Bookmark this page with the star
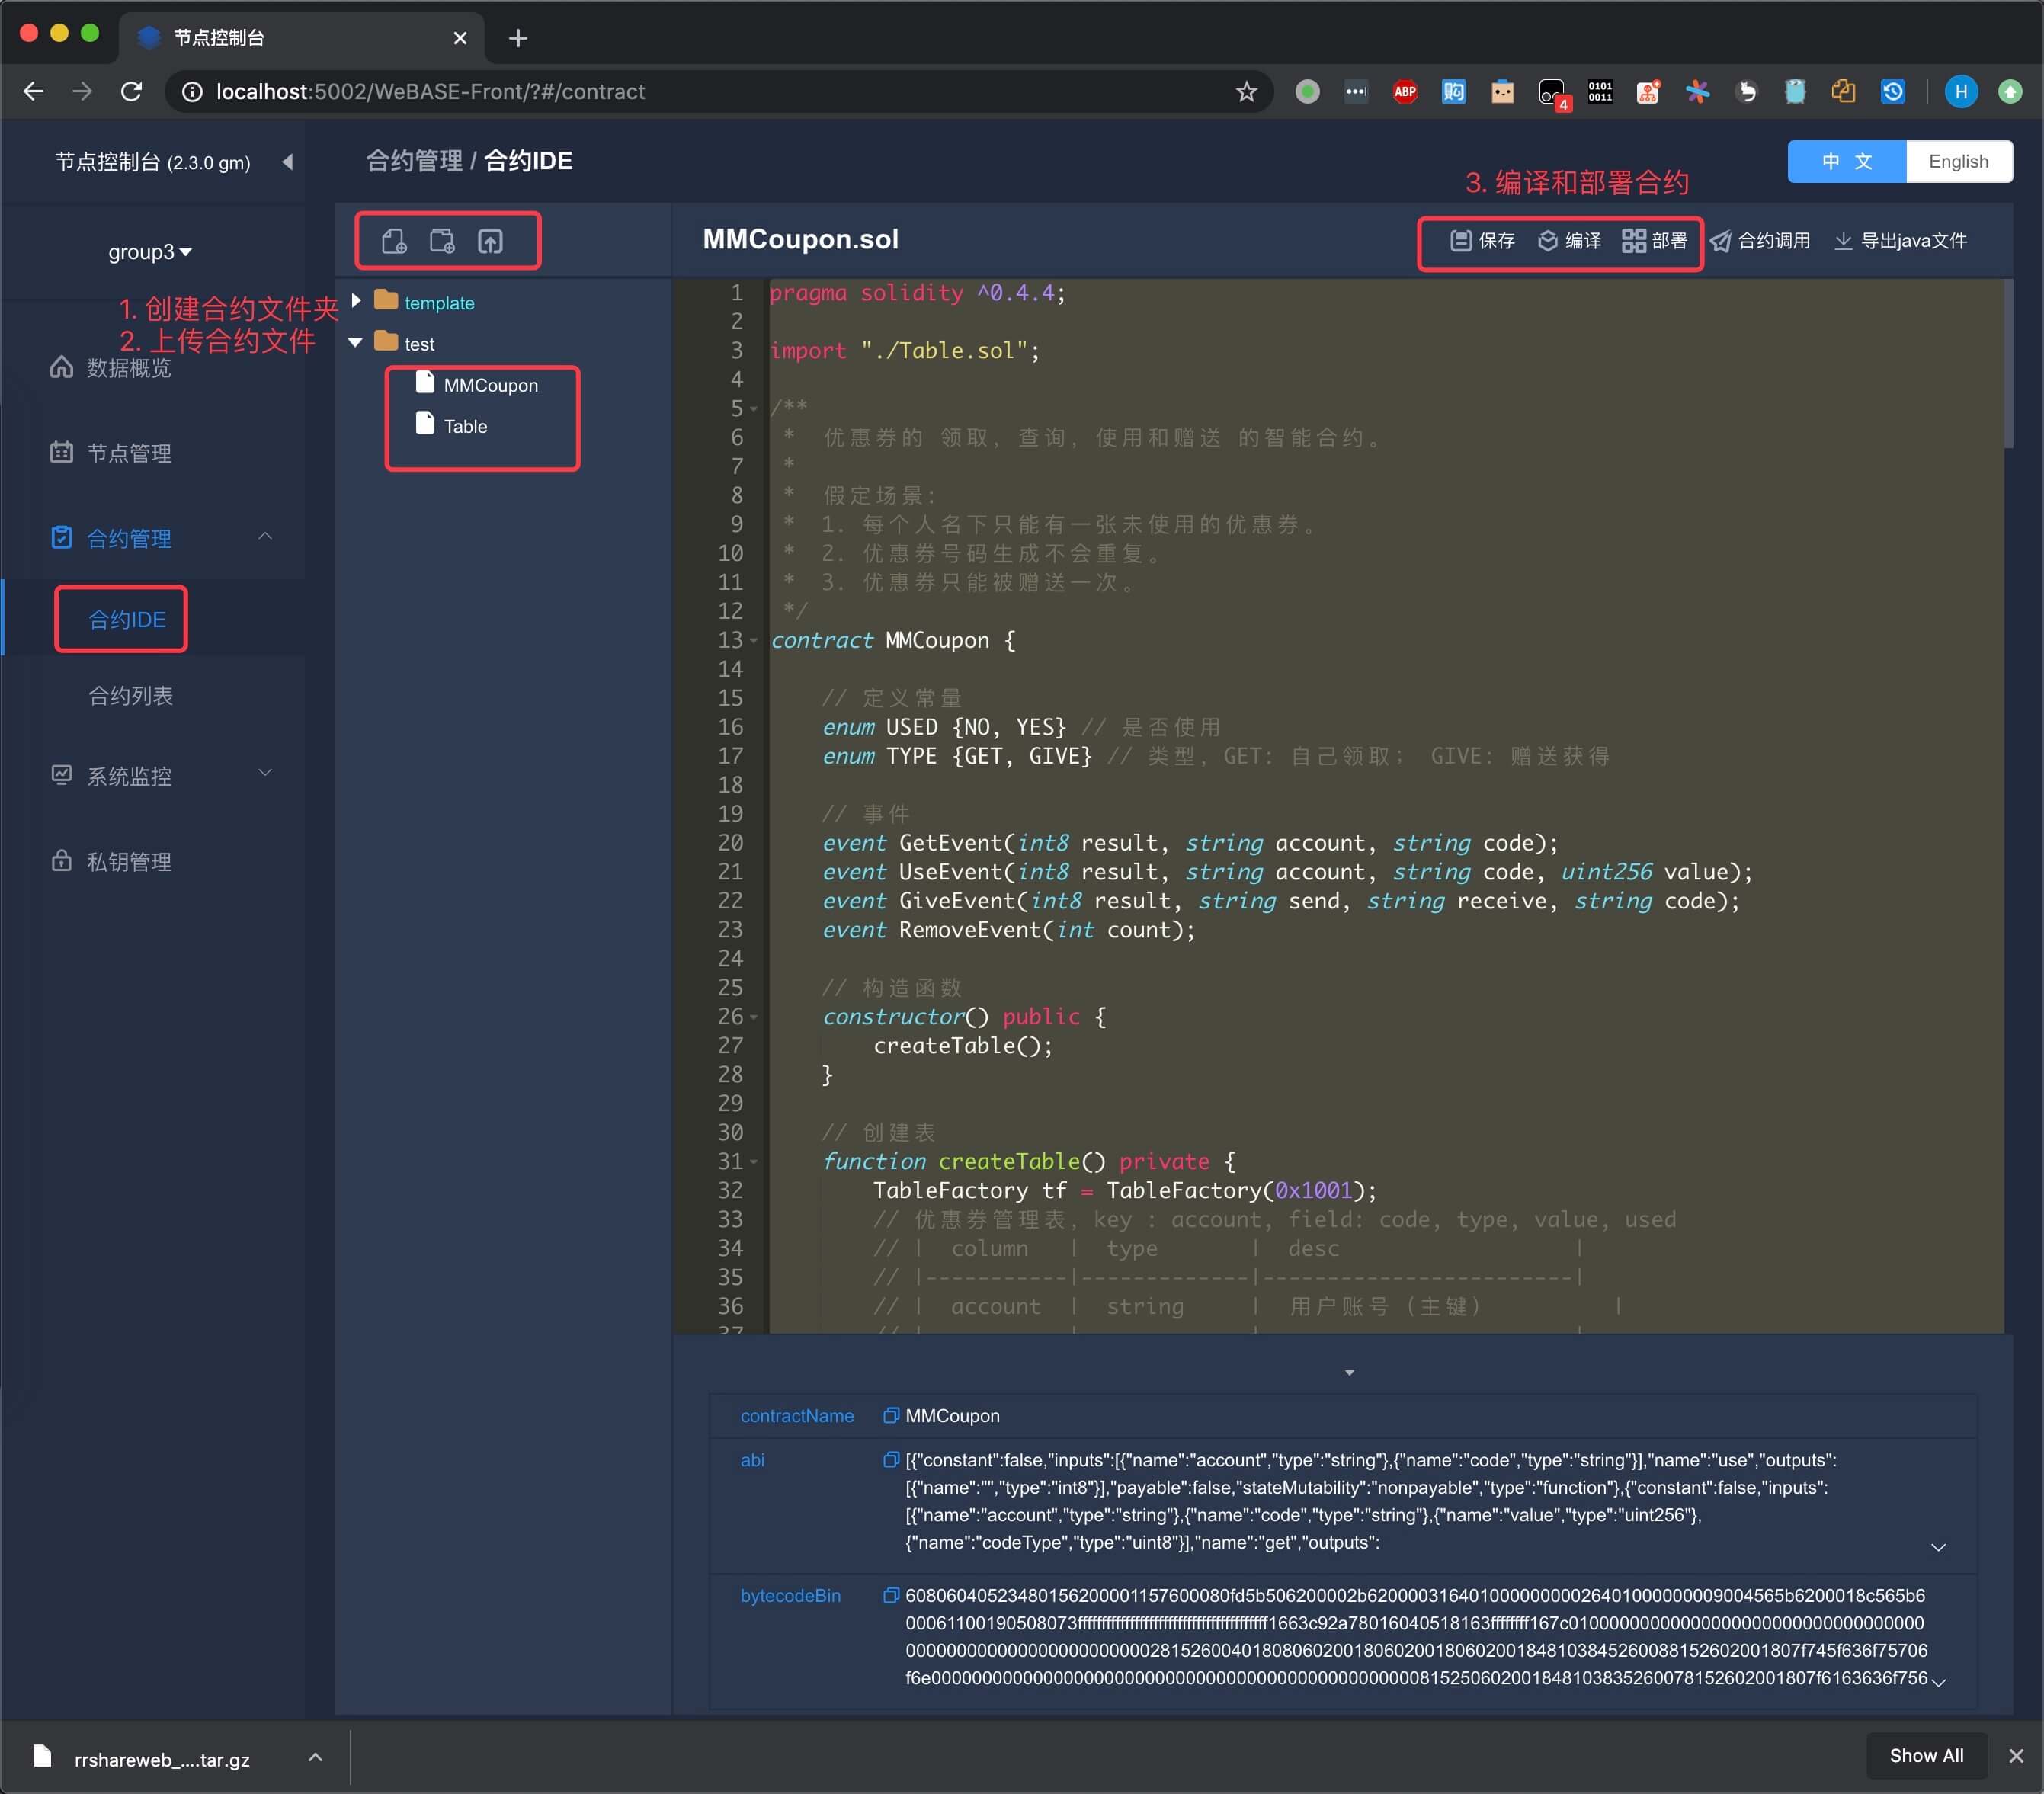 pos(1246,92)
